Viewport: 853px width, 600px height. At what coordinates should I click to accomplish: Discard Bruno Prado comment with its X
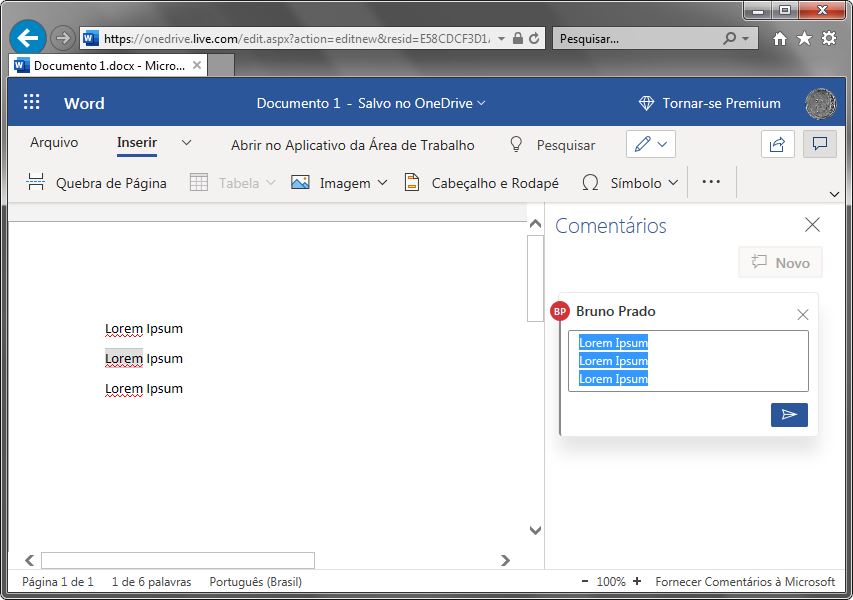802,314
